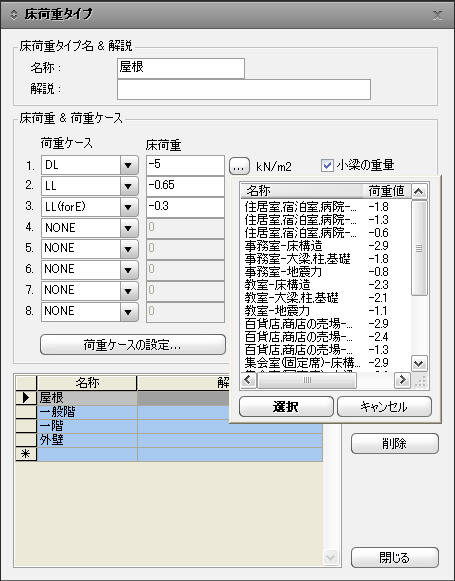Click the 削除 button

395,444
